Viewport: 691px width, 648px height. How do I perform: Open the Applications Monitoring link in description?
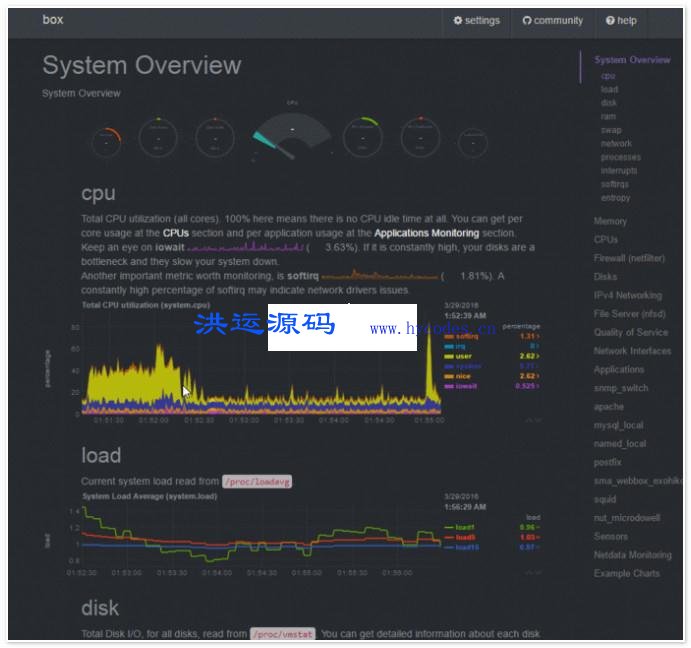(x=427, y=233)
